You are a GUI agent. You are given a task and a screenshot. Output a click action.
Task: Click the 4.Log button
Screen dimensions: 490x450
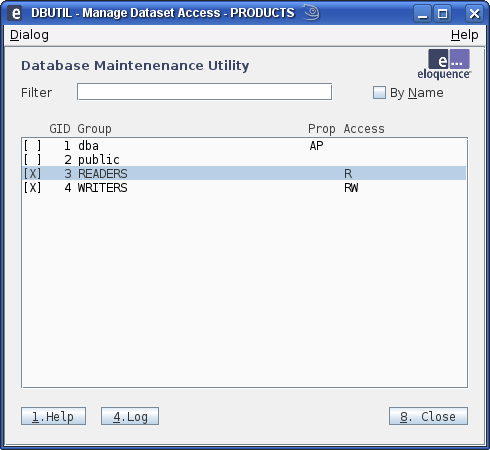130,416
